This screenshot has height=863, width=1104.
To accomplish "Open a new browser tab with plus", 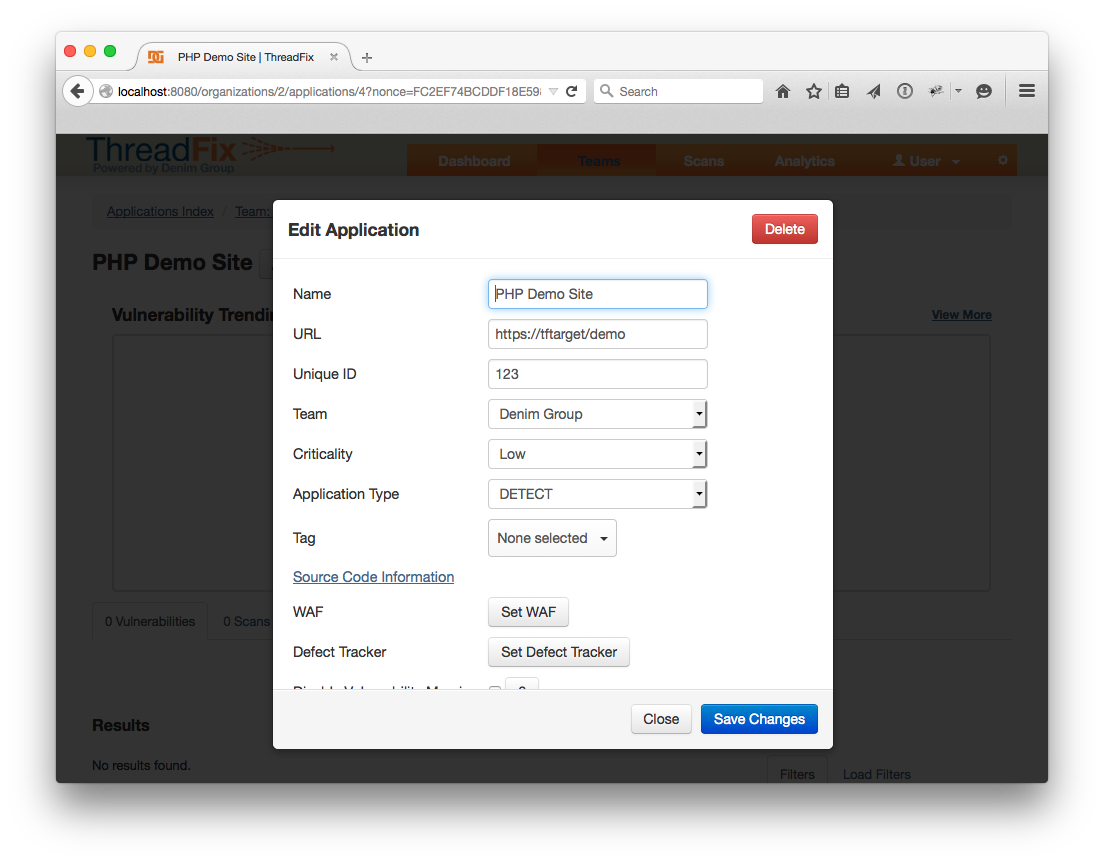I will pos(367,58).
